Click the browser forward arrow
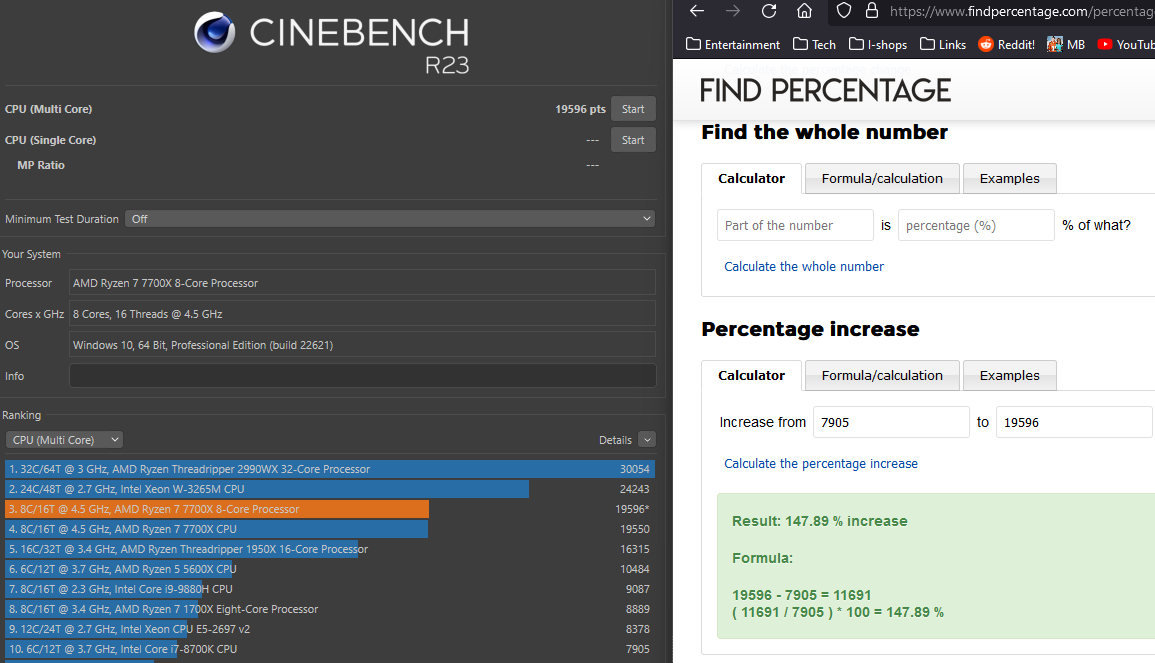This screenshot has height=663, width=1155. [733, 11]
